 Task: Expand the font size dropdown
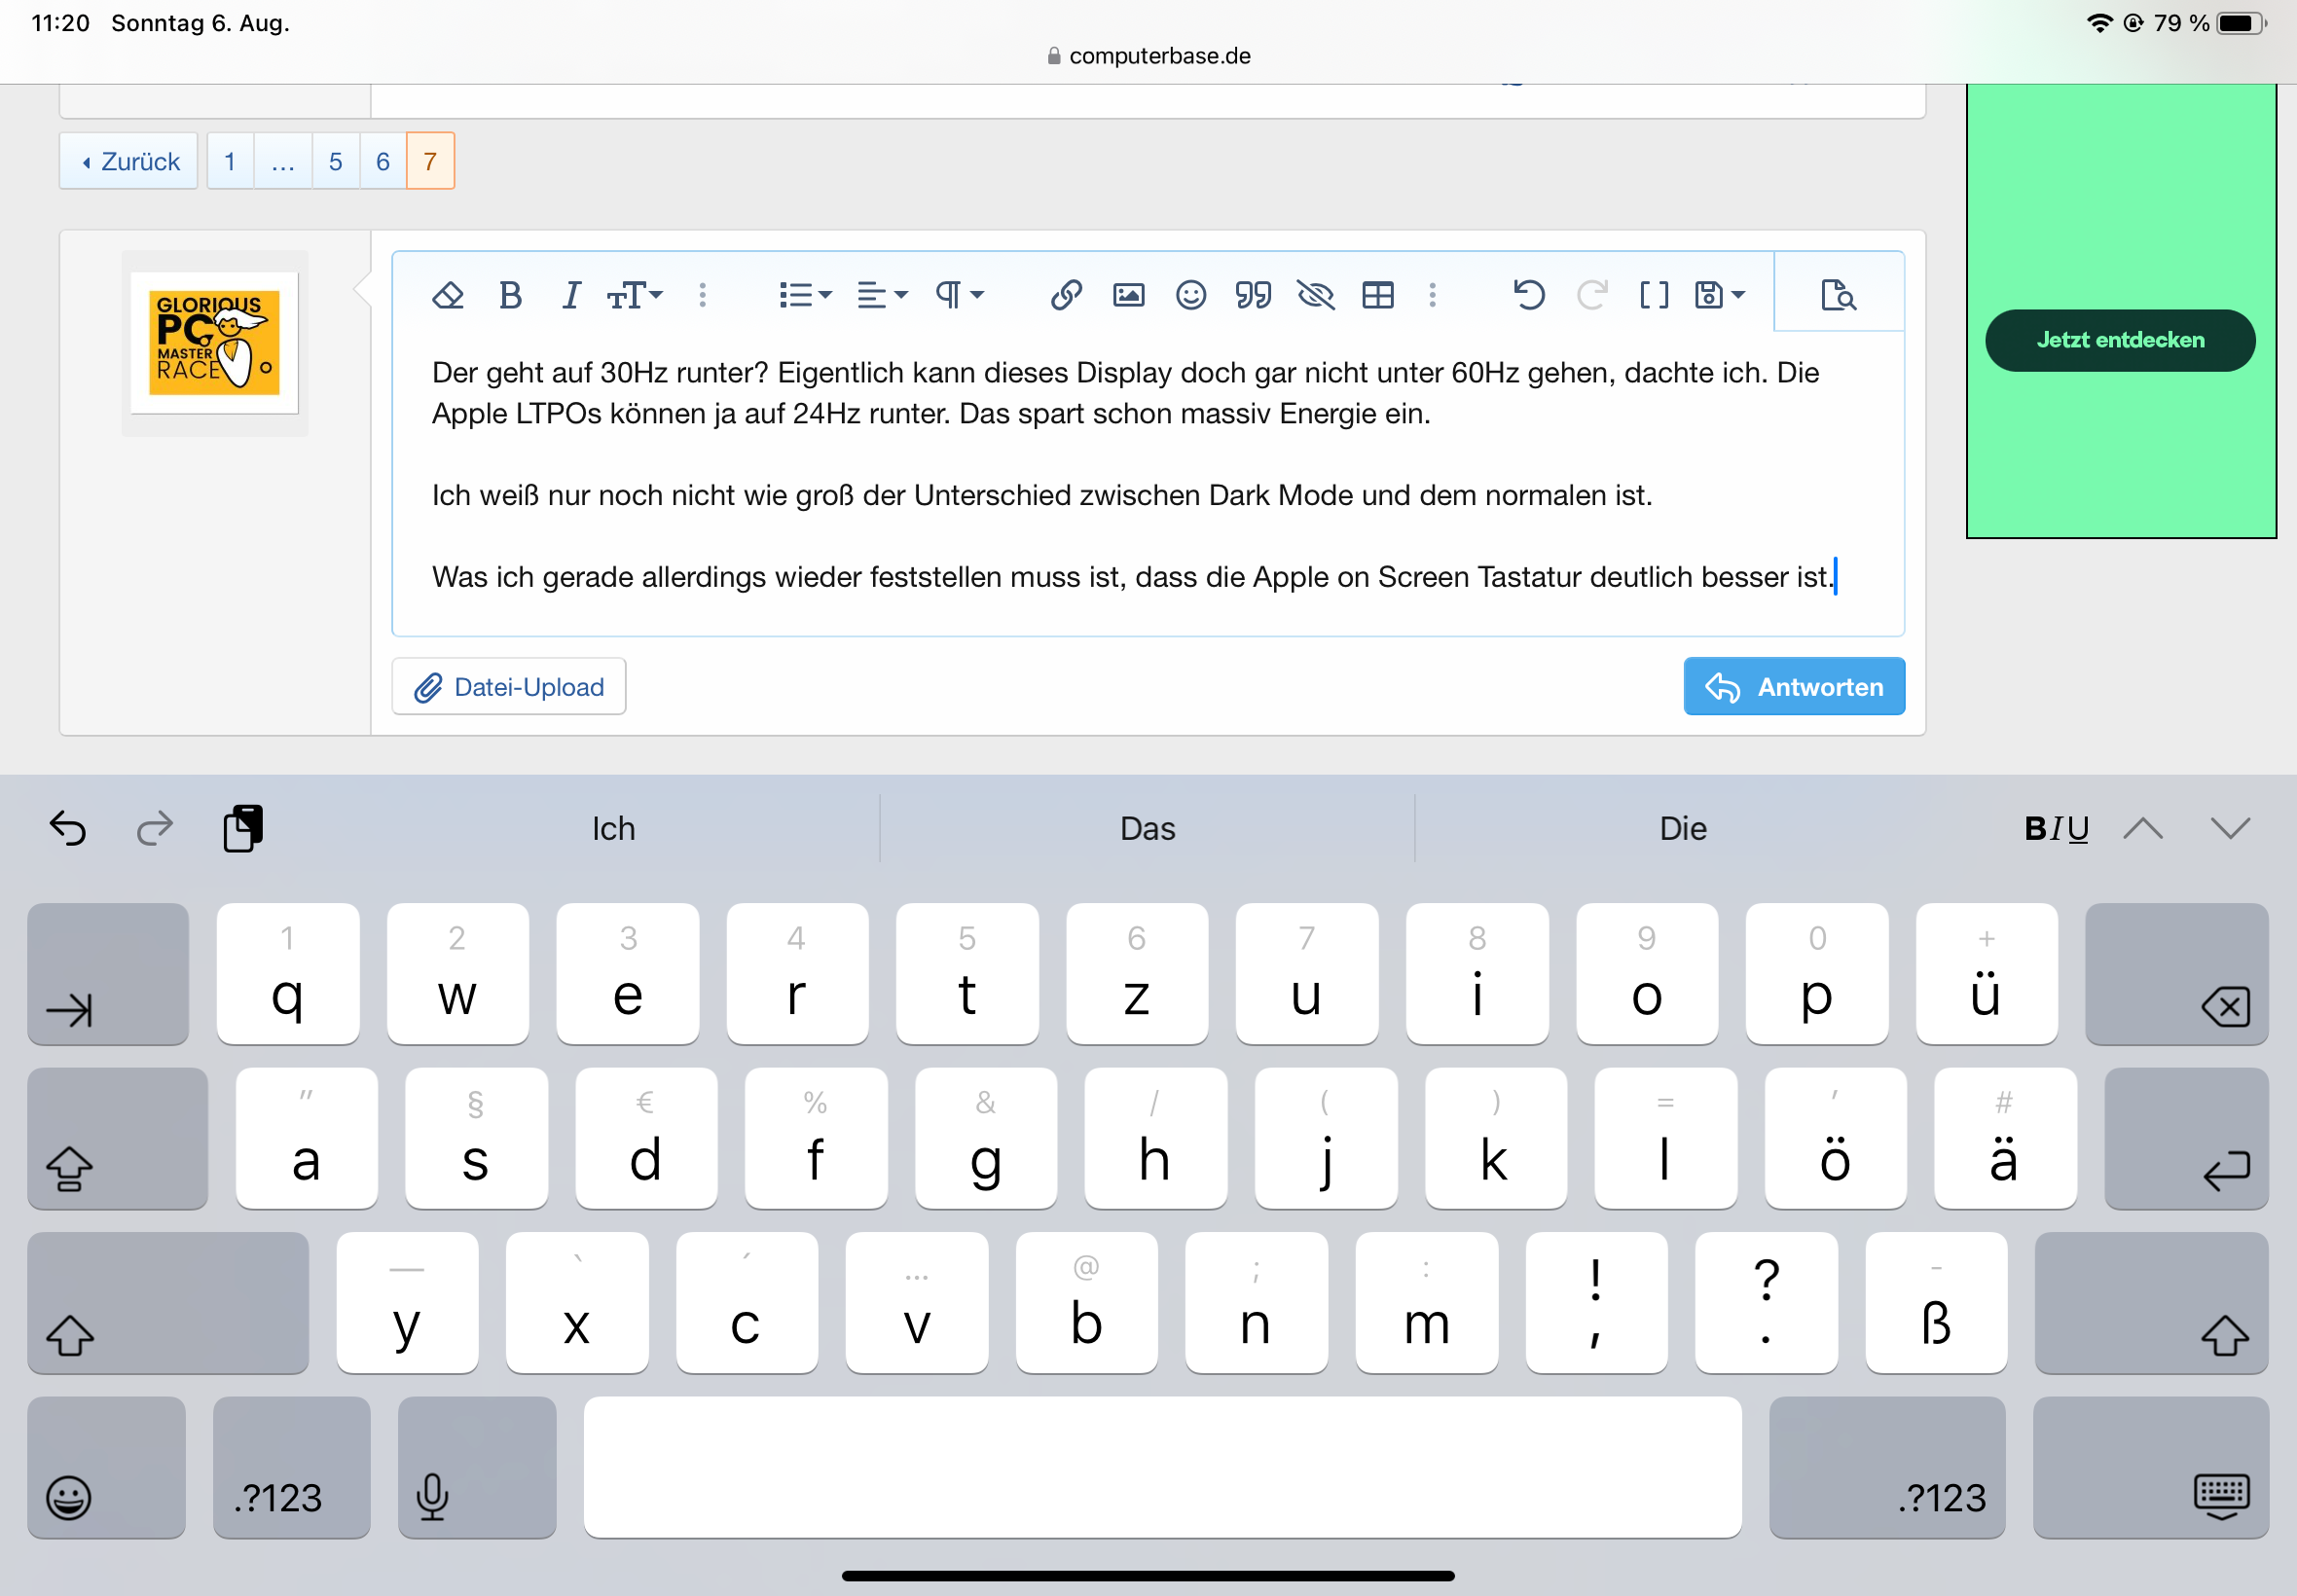pyautogui.click(x=635, y=295)
